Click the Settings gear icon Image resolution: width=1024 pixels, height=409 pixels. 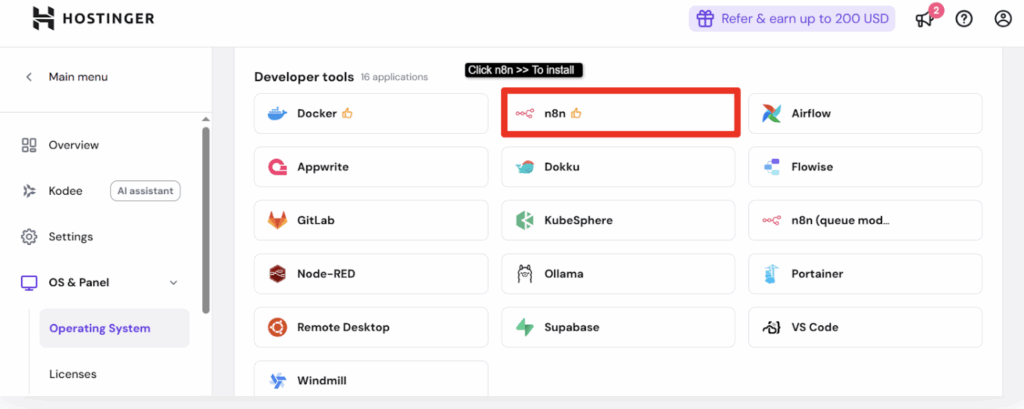(x=29, y=237)
